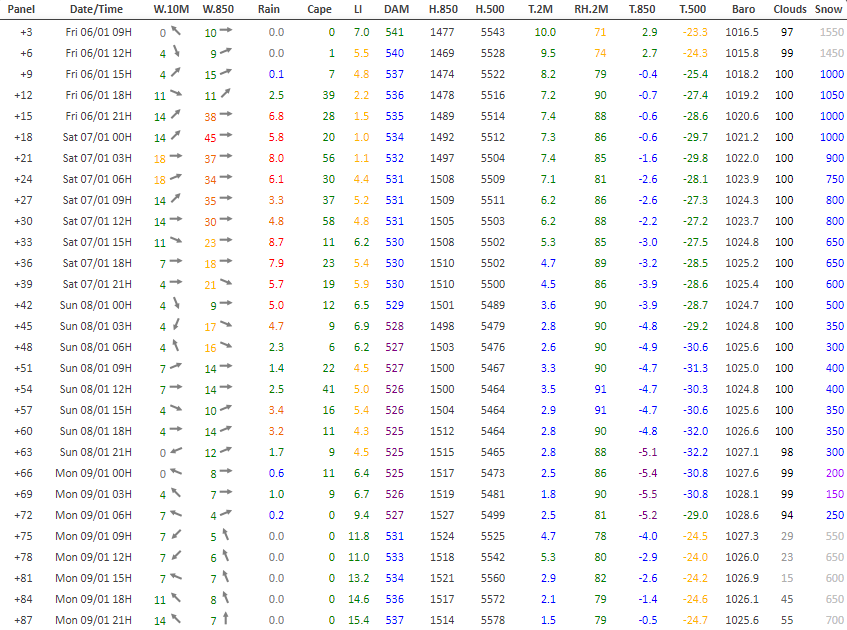Click the W.10M wind arrow in the +3 row
The width and height of the screenshot is (847, 630).
[x=176, y=31]
